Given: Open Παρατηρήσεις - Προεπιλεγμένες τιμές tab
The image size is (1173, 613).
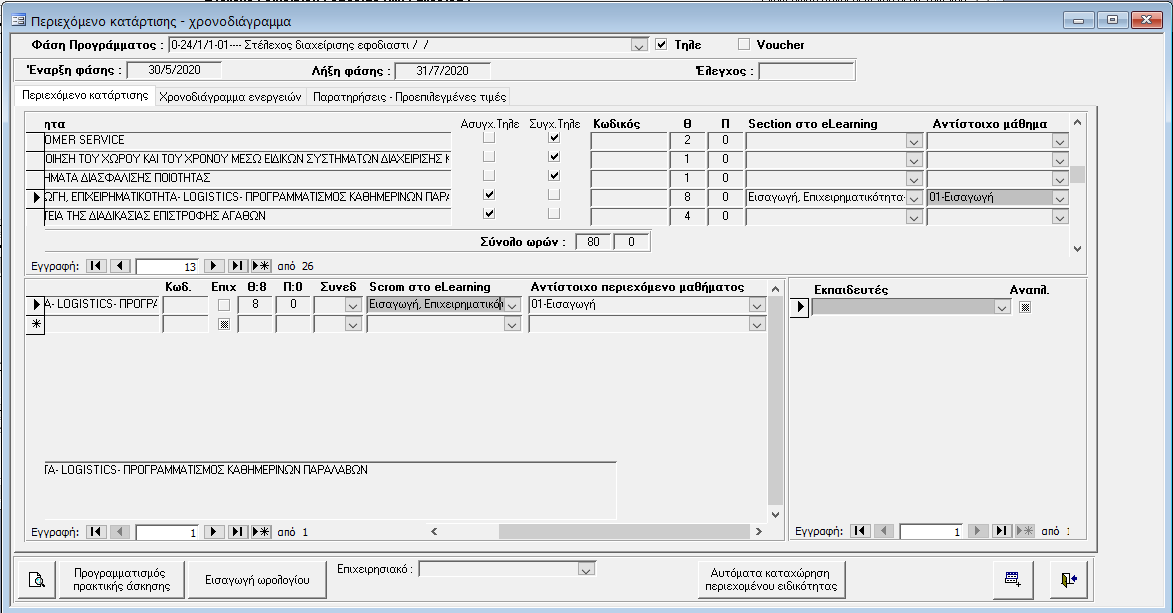Looking at the screenshot, I should pos(409,97).
